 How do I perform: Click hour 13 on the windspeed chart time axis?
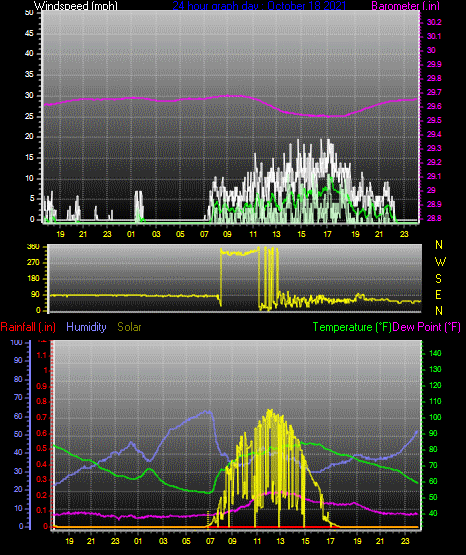coord(276,234)
